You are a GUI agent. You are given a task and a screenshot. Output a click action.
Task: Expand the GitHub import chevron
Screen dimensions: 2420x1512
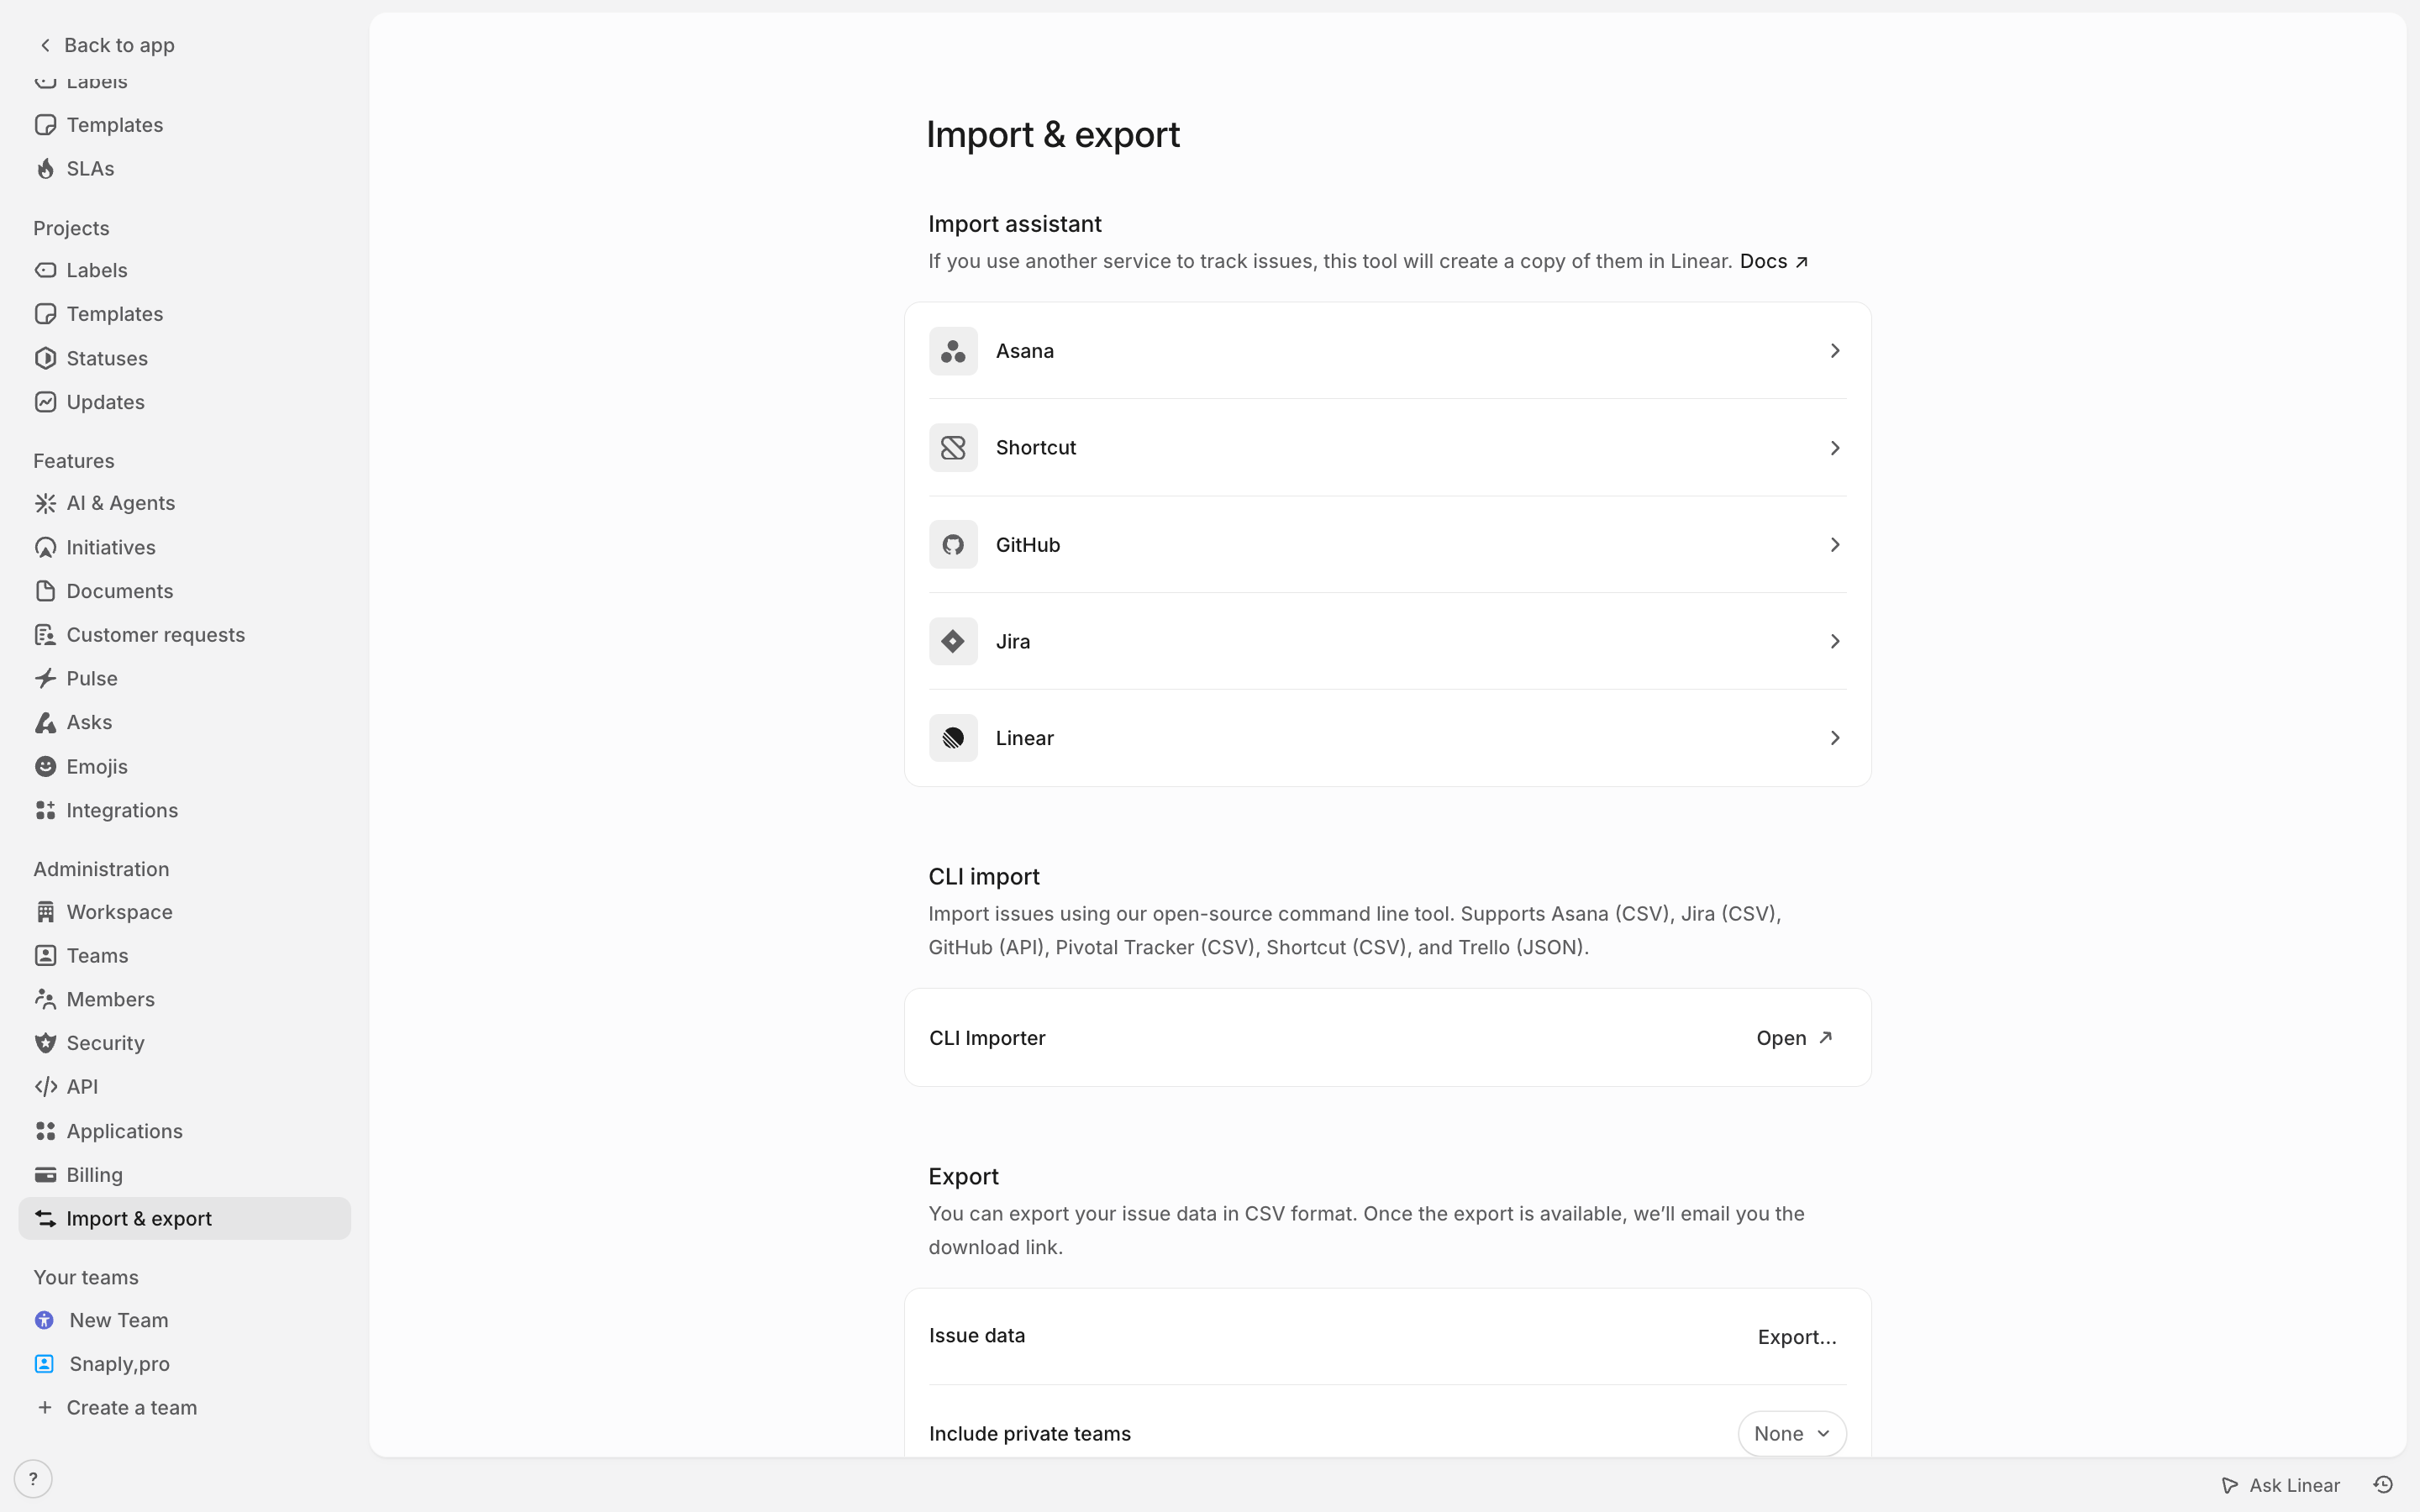point(1835,545)
